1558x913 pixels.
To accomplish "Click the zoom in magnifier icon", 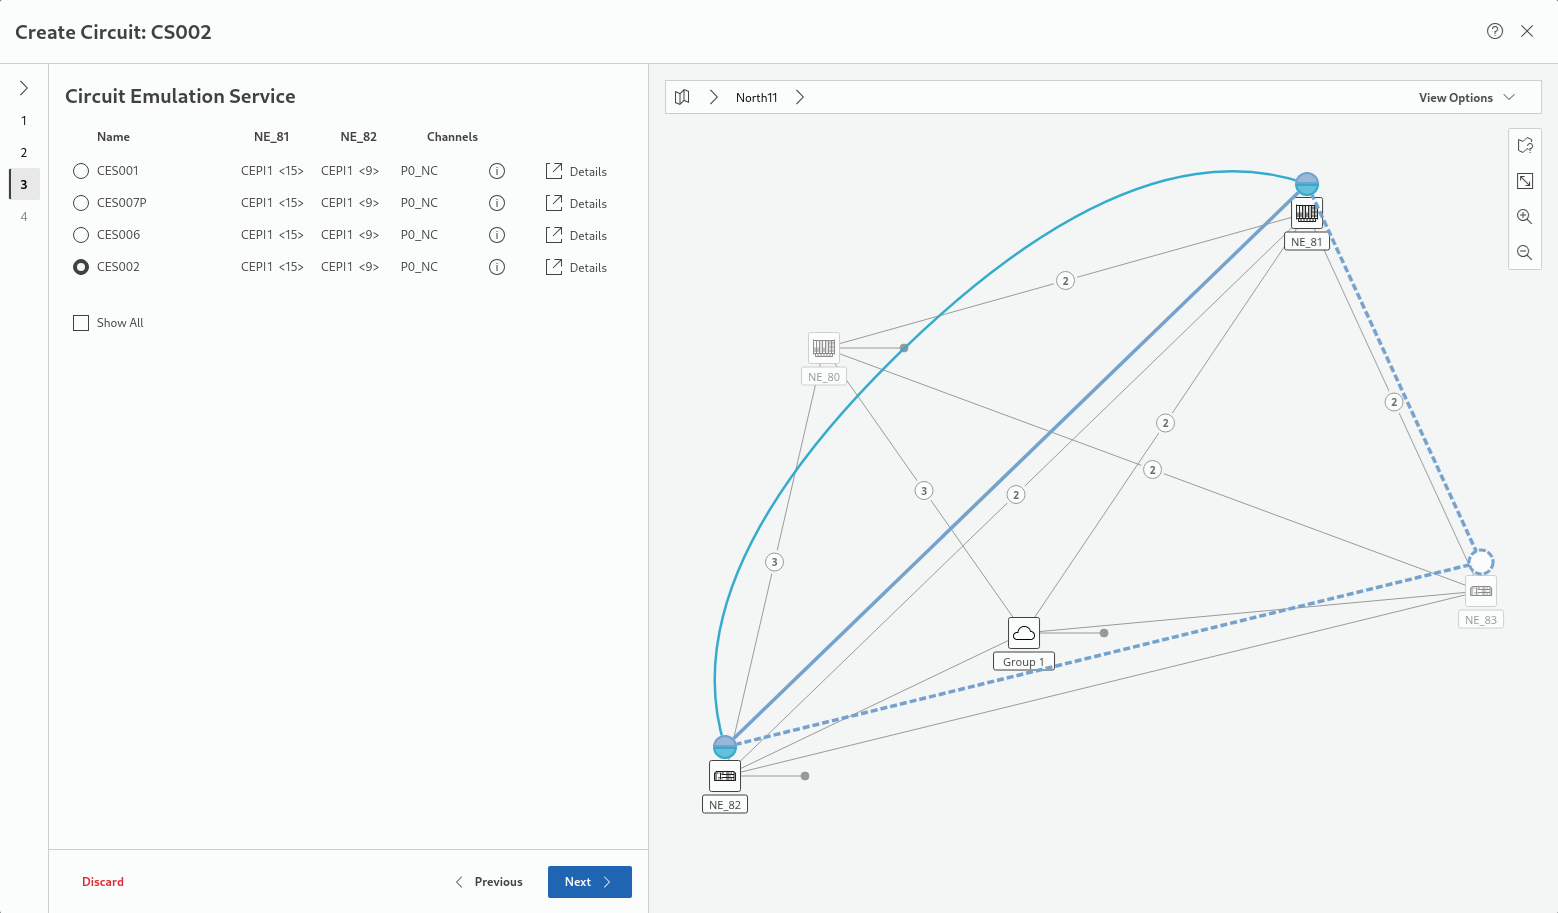I will coord(1524,217).
